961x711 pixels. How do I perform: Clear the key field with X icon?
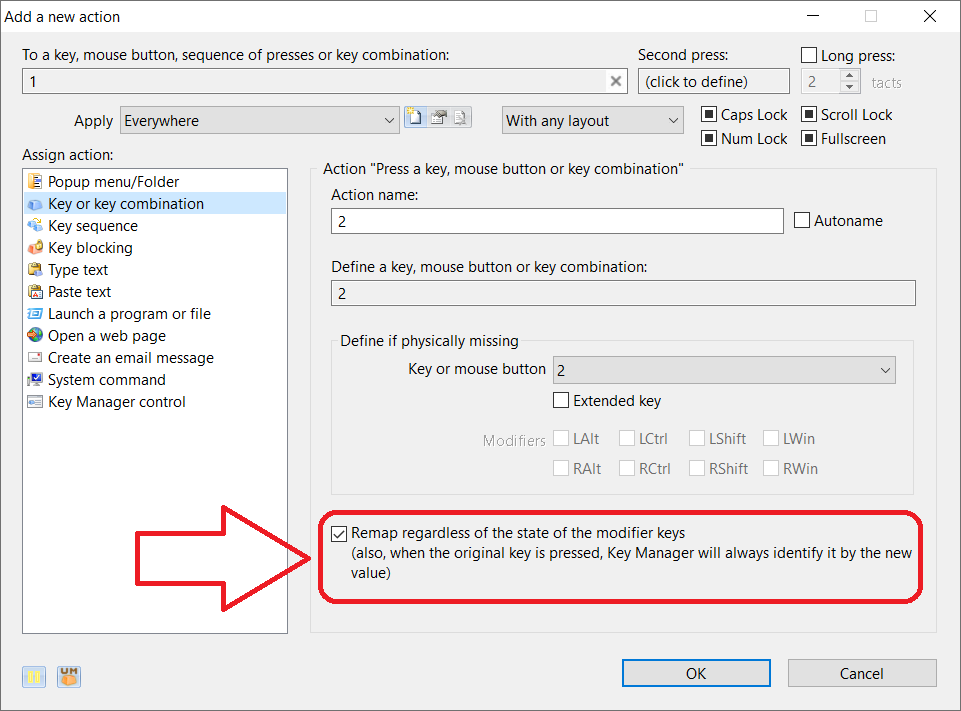coord(616,81)
